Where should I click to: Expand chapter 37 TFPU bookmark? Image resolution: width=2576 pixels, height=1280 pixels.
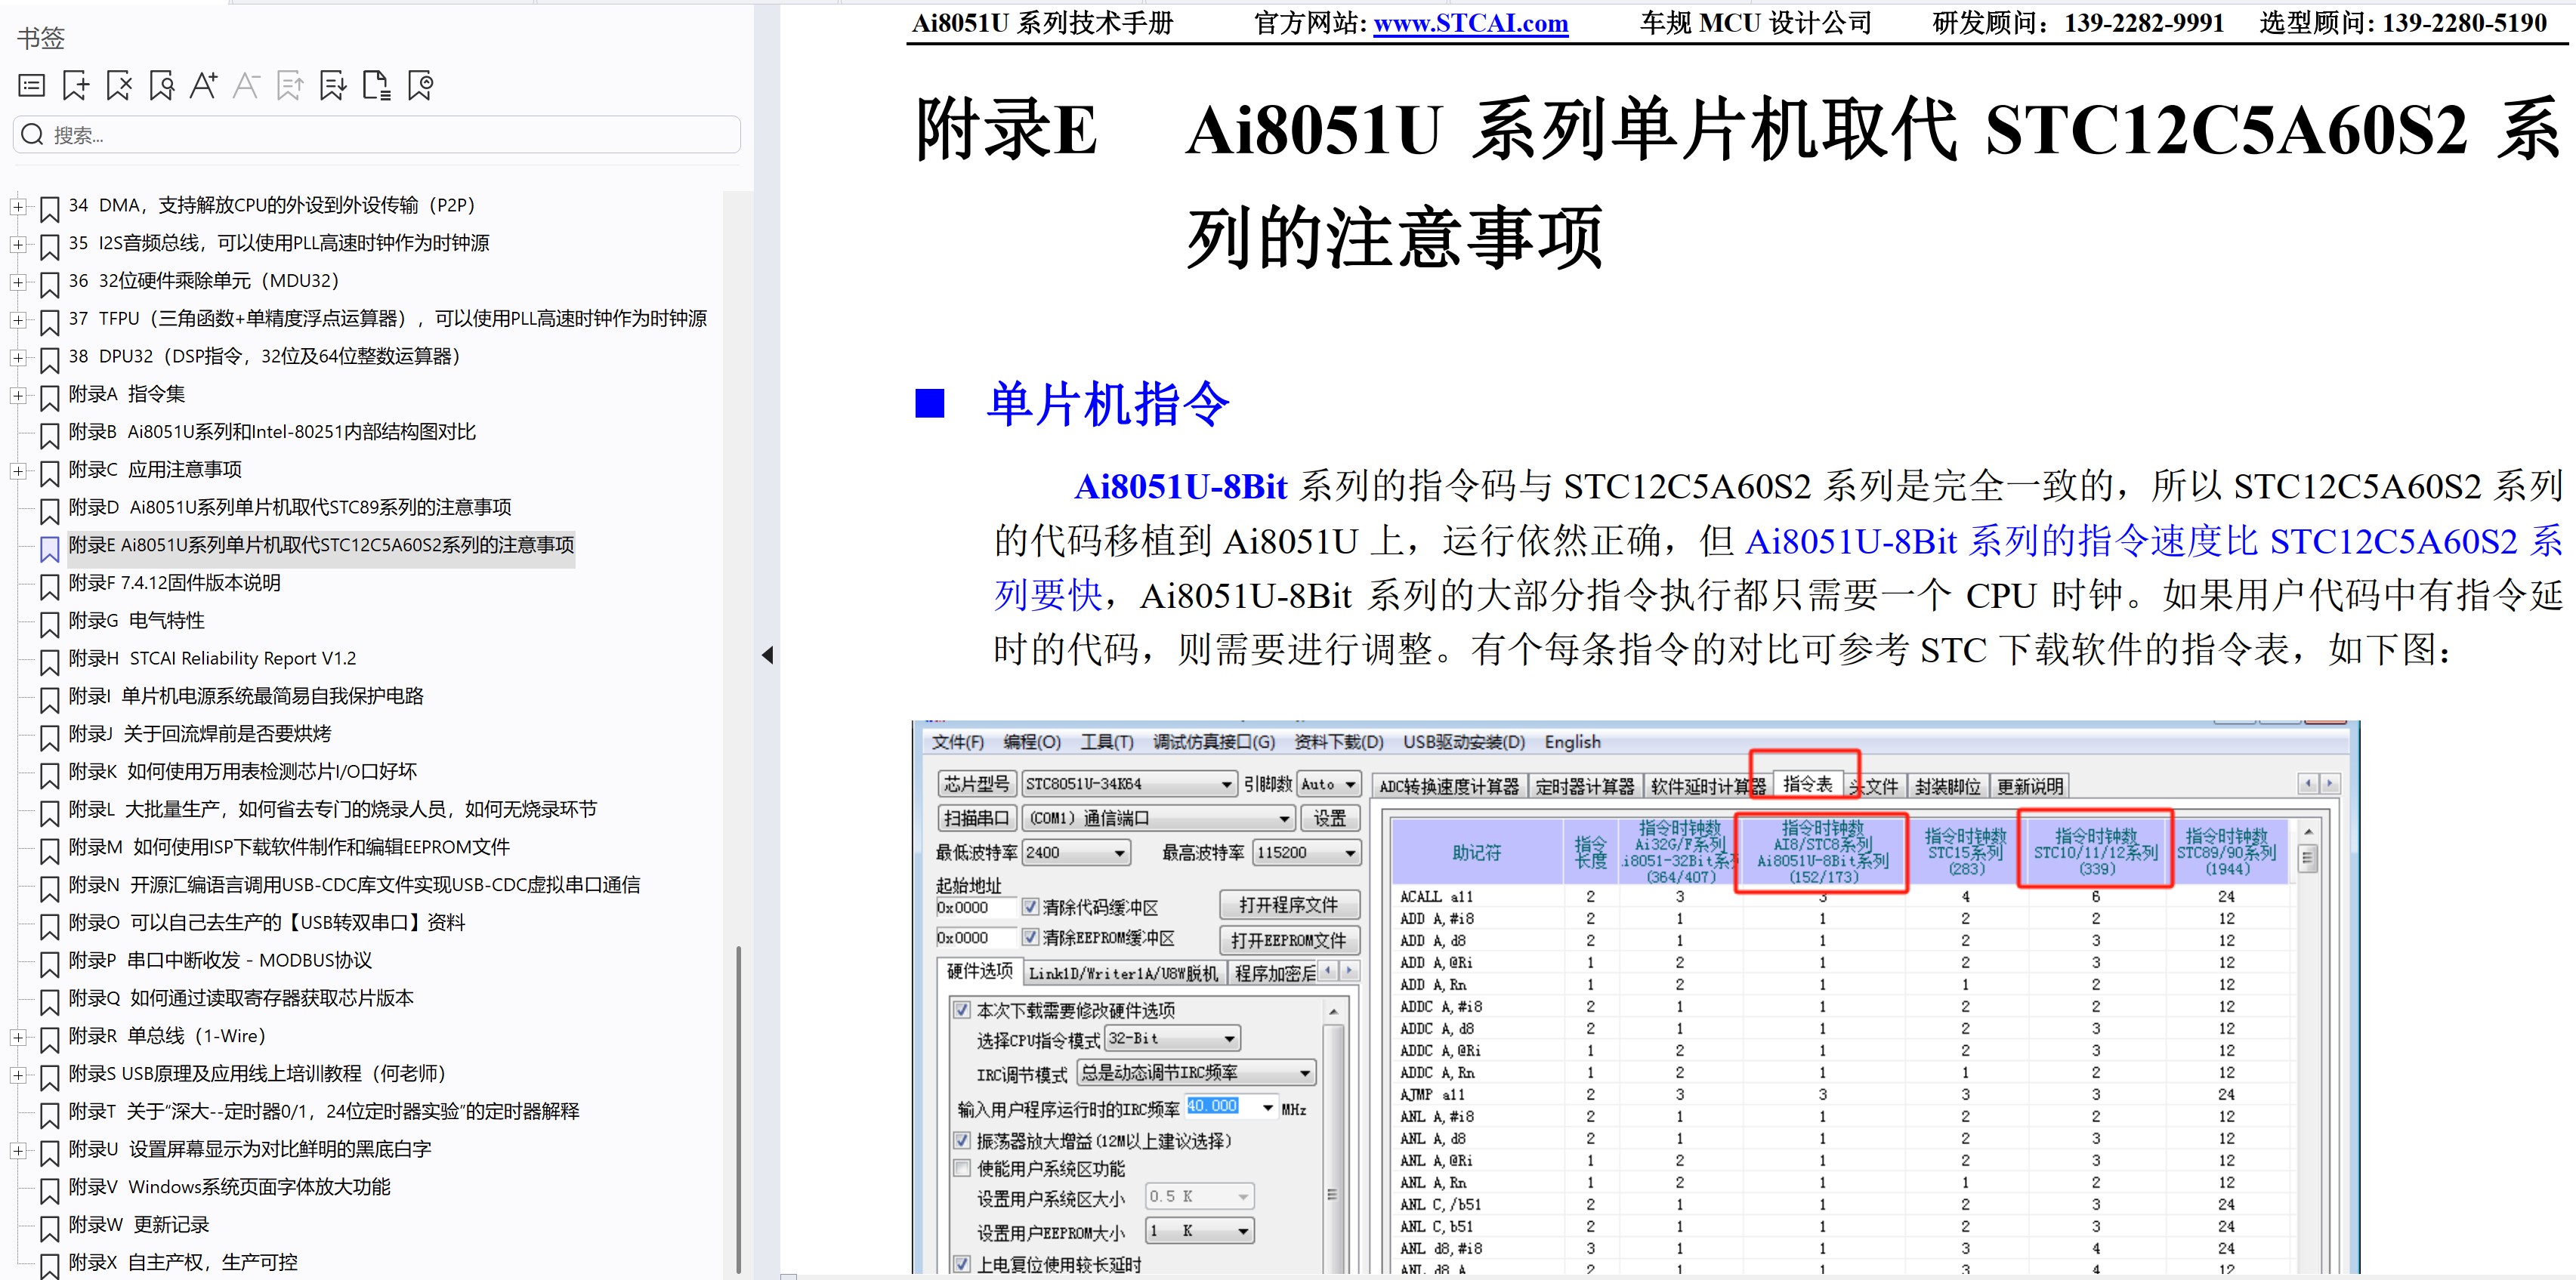[18, 320]
